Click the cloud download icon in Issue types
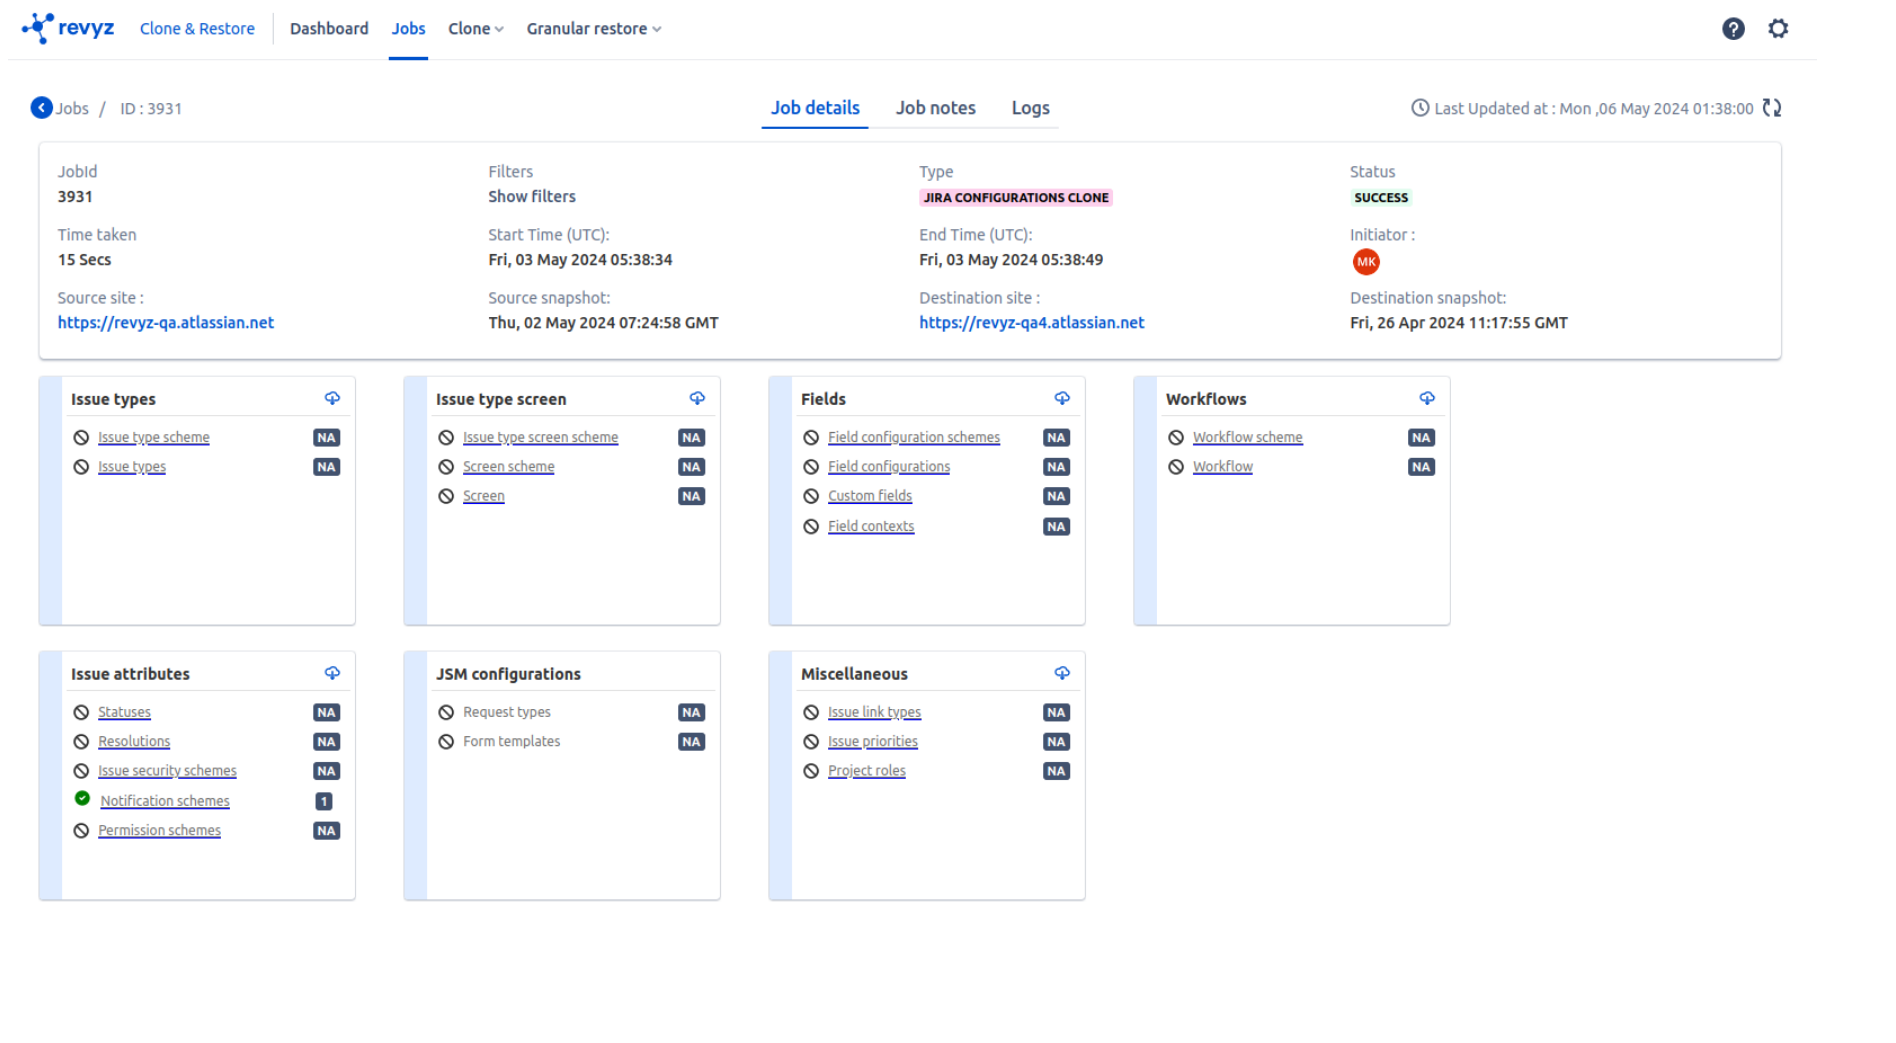The height and width of the screenshot is (1043, 1896). [x=332, y=399]
